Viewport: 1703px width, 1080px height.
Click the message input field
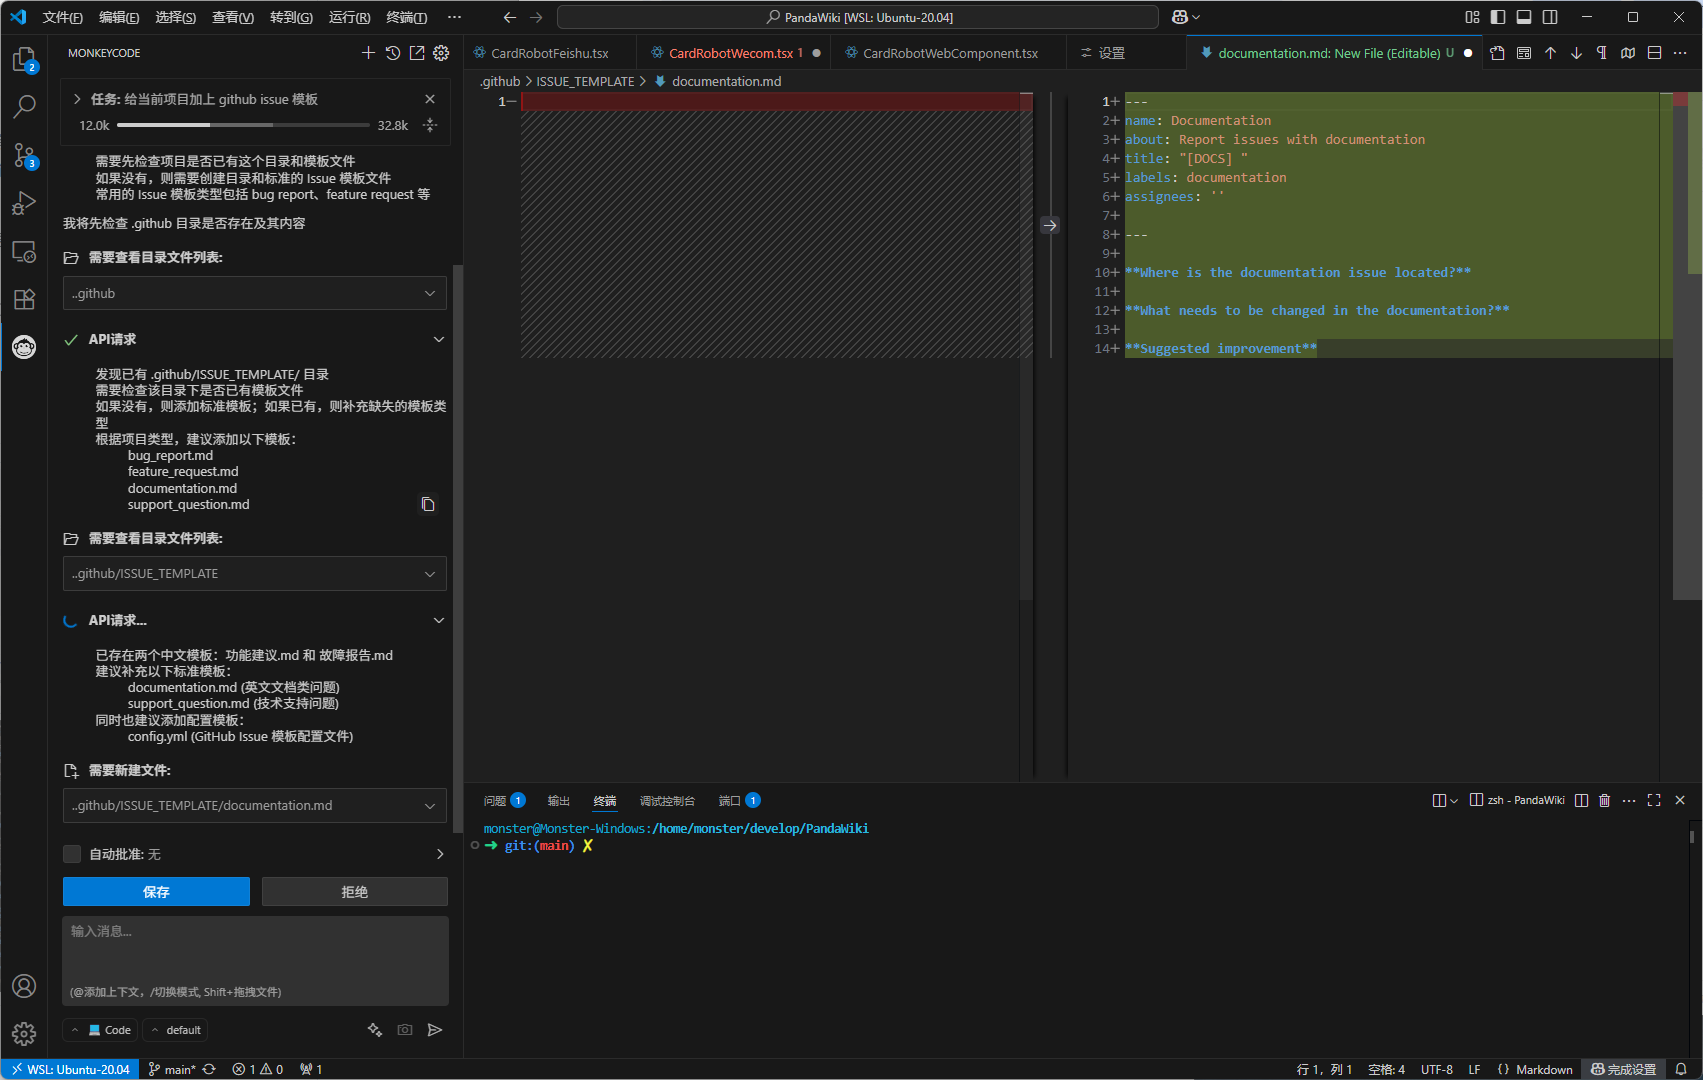(255, 955)
